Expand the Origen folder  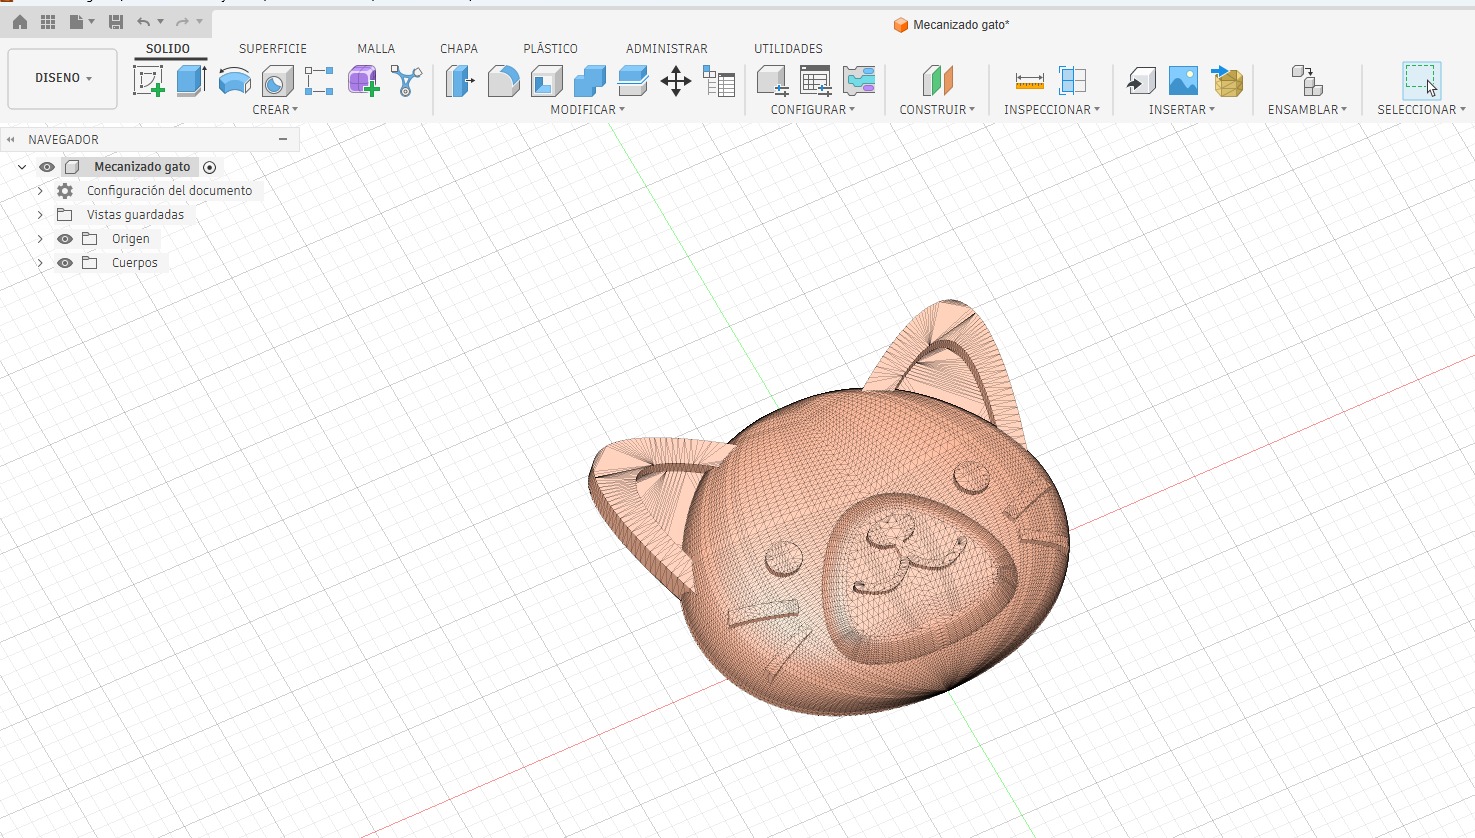[40, 239]
